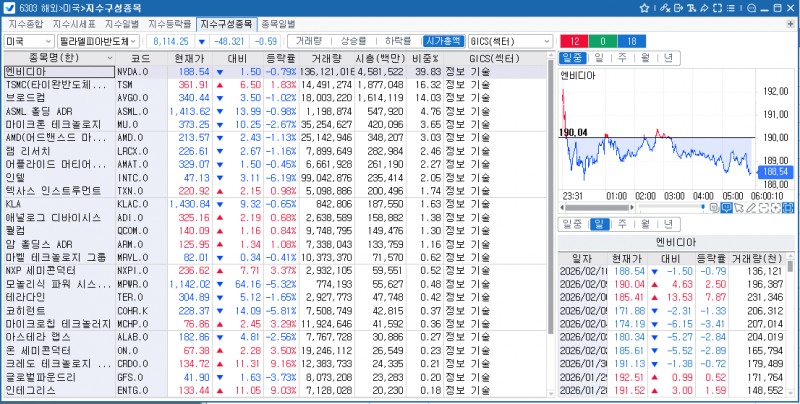Click the chart zoom-in plus icon
Image resolution: width=800 pixels, height=404 pixels.
pyautogui.click(x=776, y=208)
